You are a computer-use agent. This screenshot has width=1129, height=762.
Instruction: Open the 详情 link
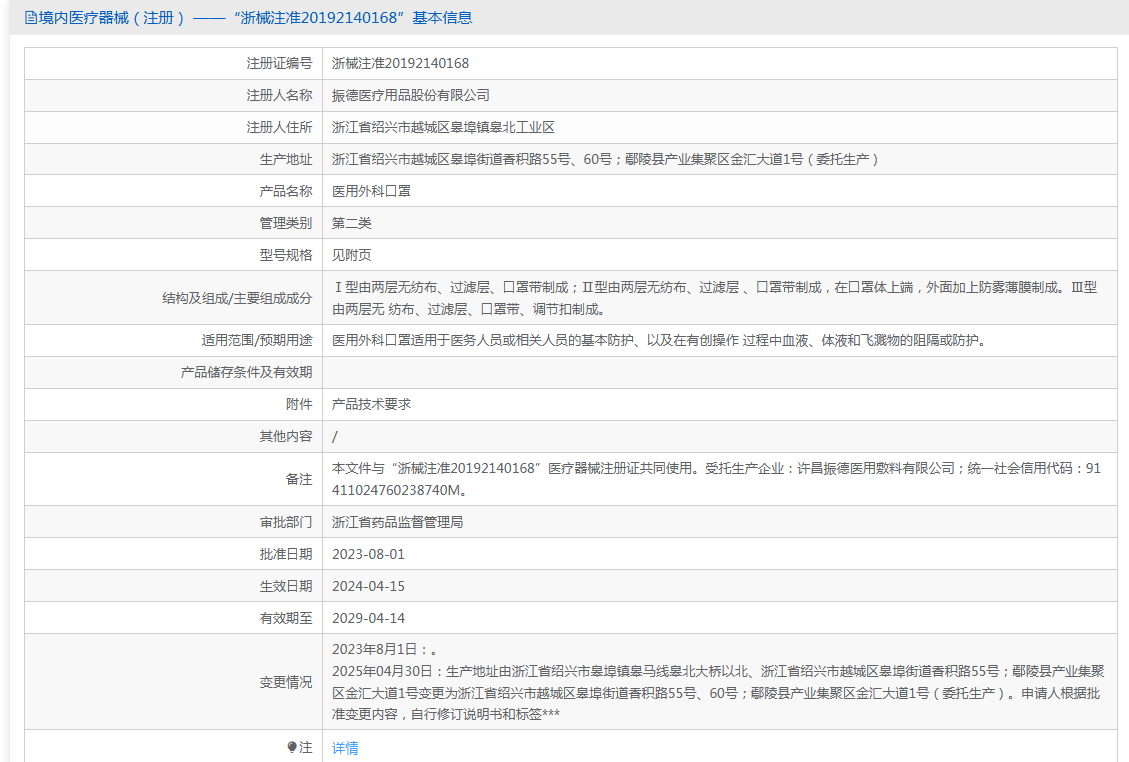pyautogui.click(x=345, y=748)
